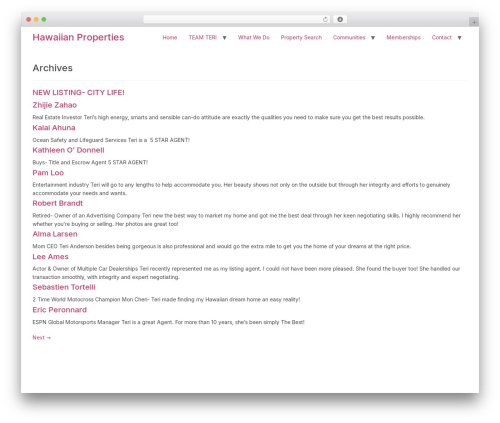Image resolution: width=500 pixels, height=423 pixels.
Task: Expand the TEAM TERI dropdown arrow
Action: 224,38
